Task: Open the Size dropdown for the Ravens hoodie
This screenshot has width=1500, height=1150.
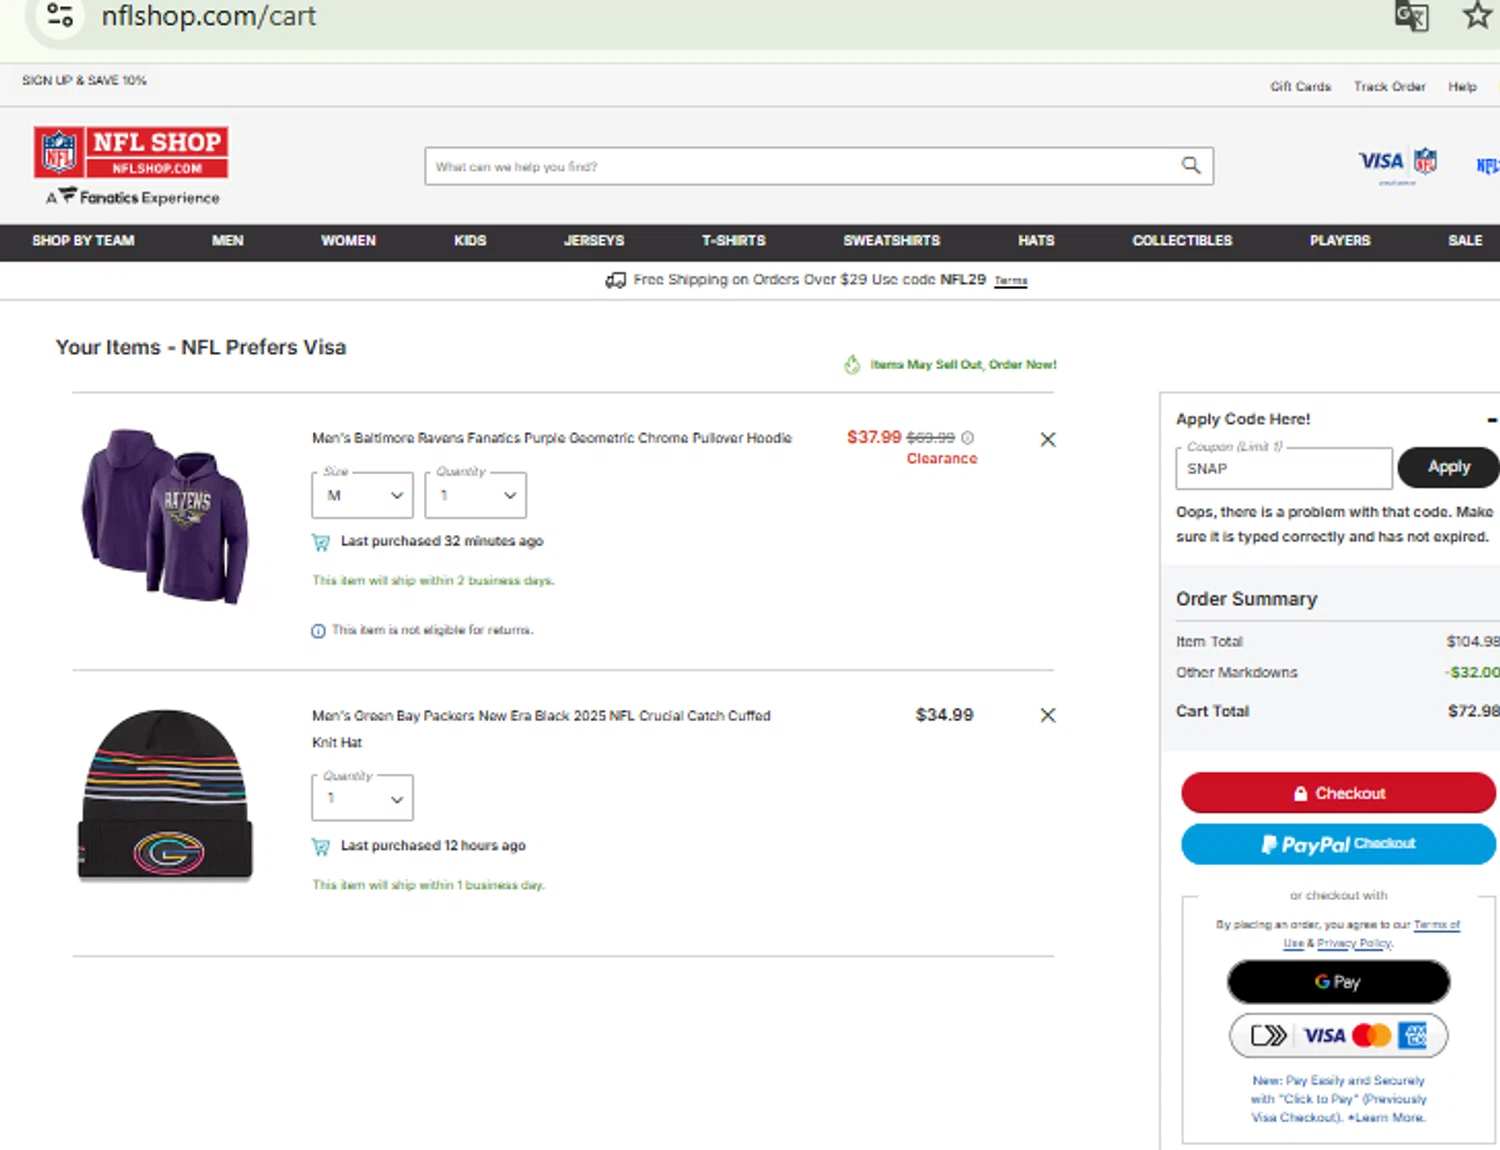Action: [362, 495]
